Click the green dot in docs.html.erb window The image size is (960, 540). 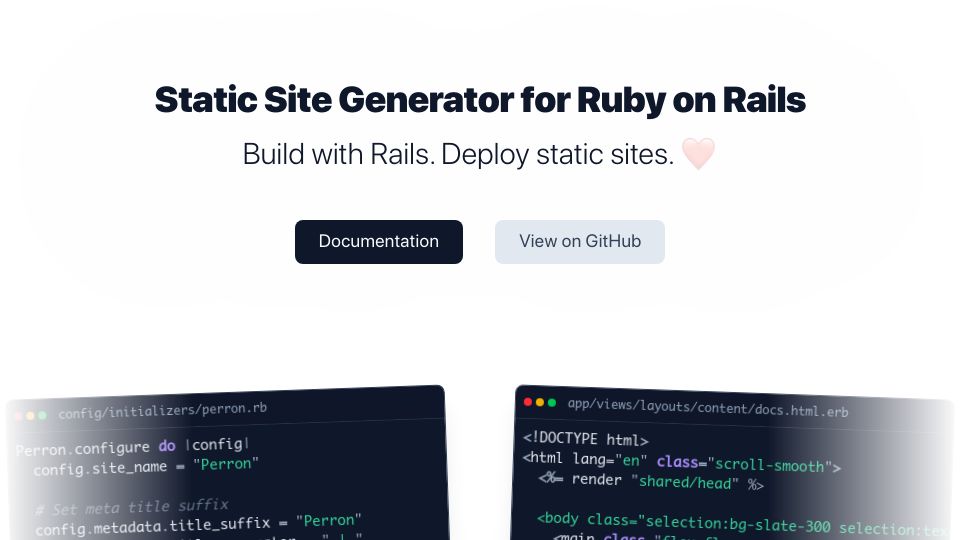click(552, 402)
